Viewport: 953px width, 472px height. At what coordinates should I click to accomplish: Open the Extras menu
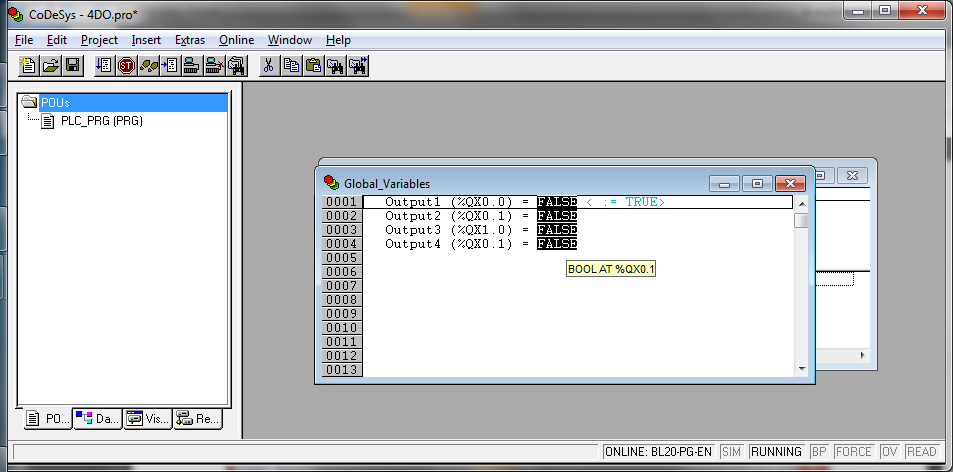(x=190, y=40)
